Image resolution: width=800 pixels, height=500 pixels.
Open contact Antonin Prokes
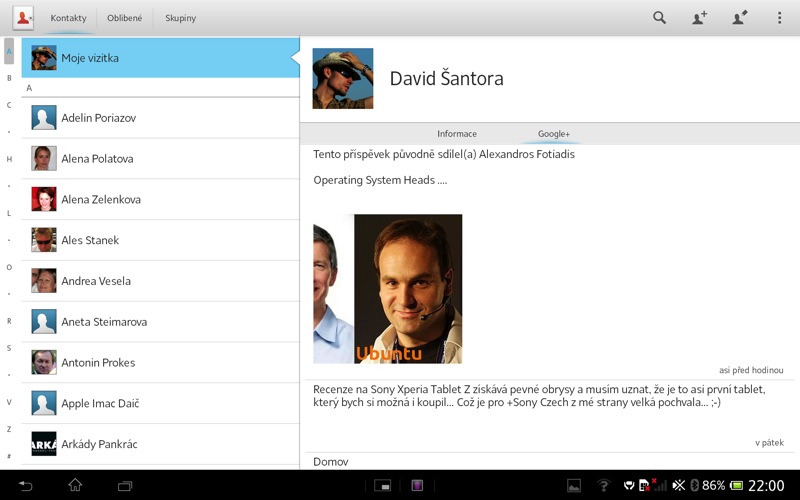(160, 363)
